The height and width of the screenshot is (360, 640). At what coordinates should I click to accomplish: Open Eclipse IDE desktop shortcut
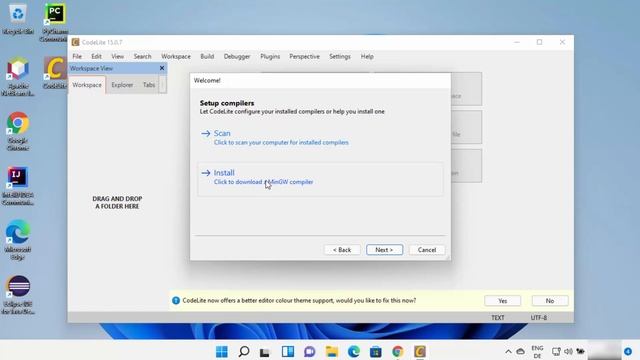click(18, 295)
